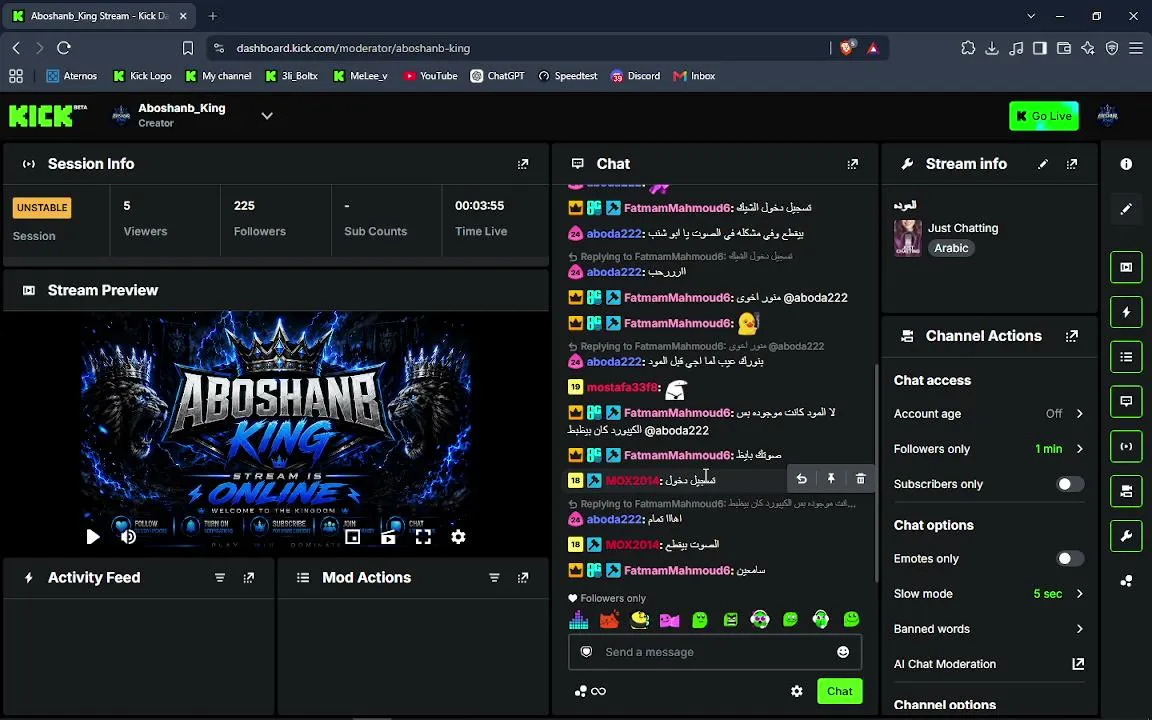
Task: Pop out the Activity Feed panel
Action: tap(249, 577)
